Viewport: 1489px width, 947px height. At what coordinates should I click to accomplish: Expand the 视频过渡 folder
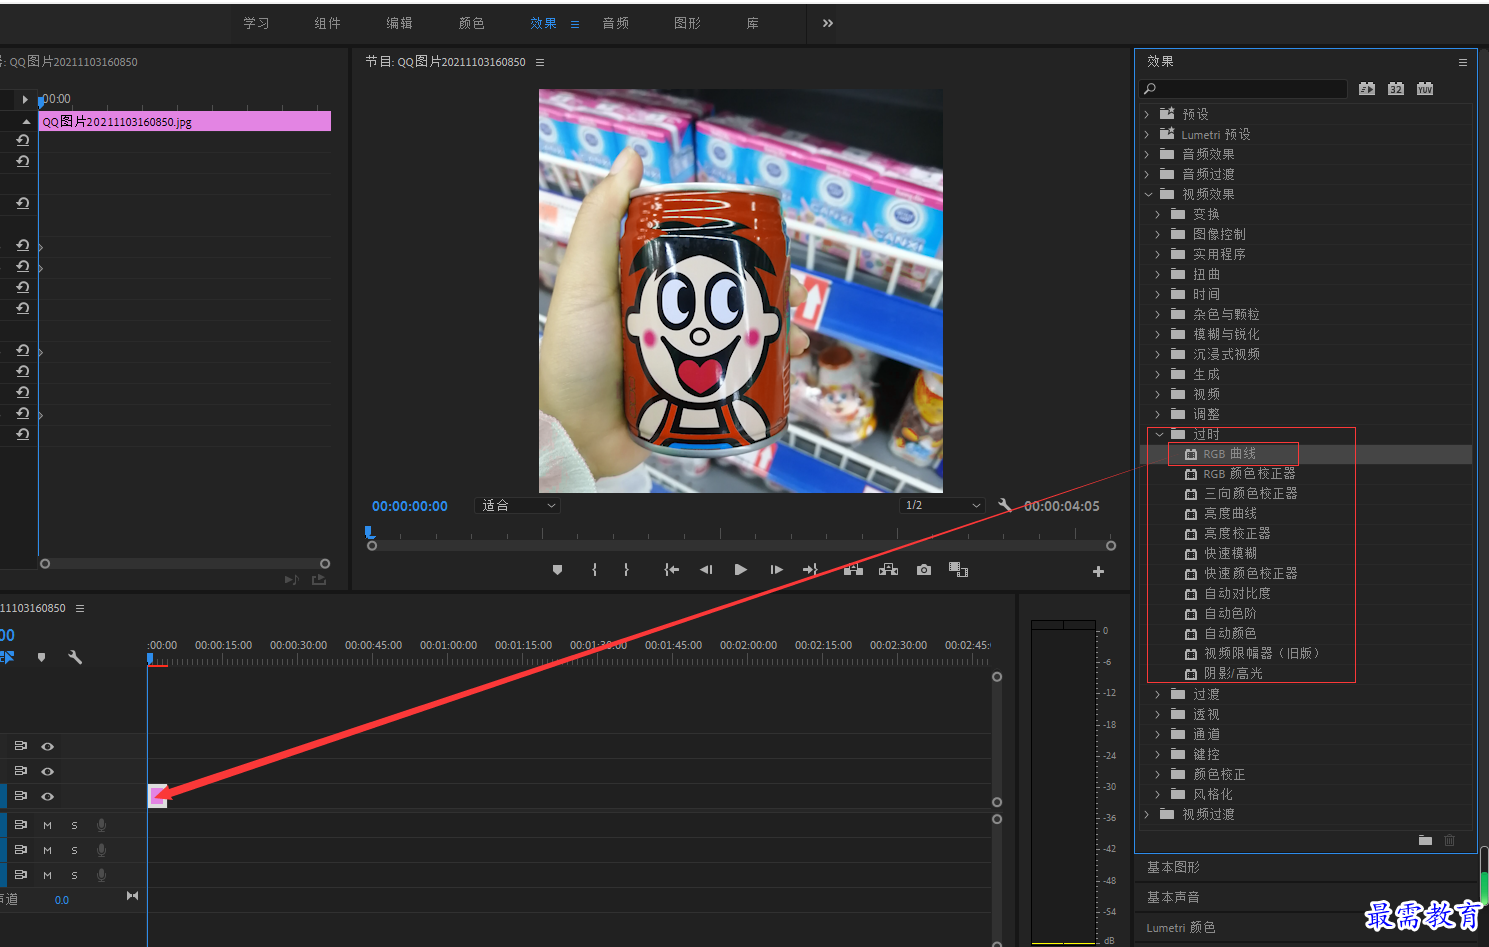coord(1147,814)
